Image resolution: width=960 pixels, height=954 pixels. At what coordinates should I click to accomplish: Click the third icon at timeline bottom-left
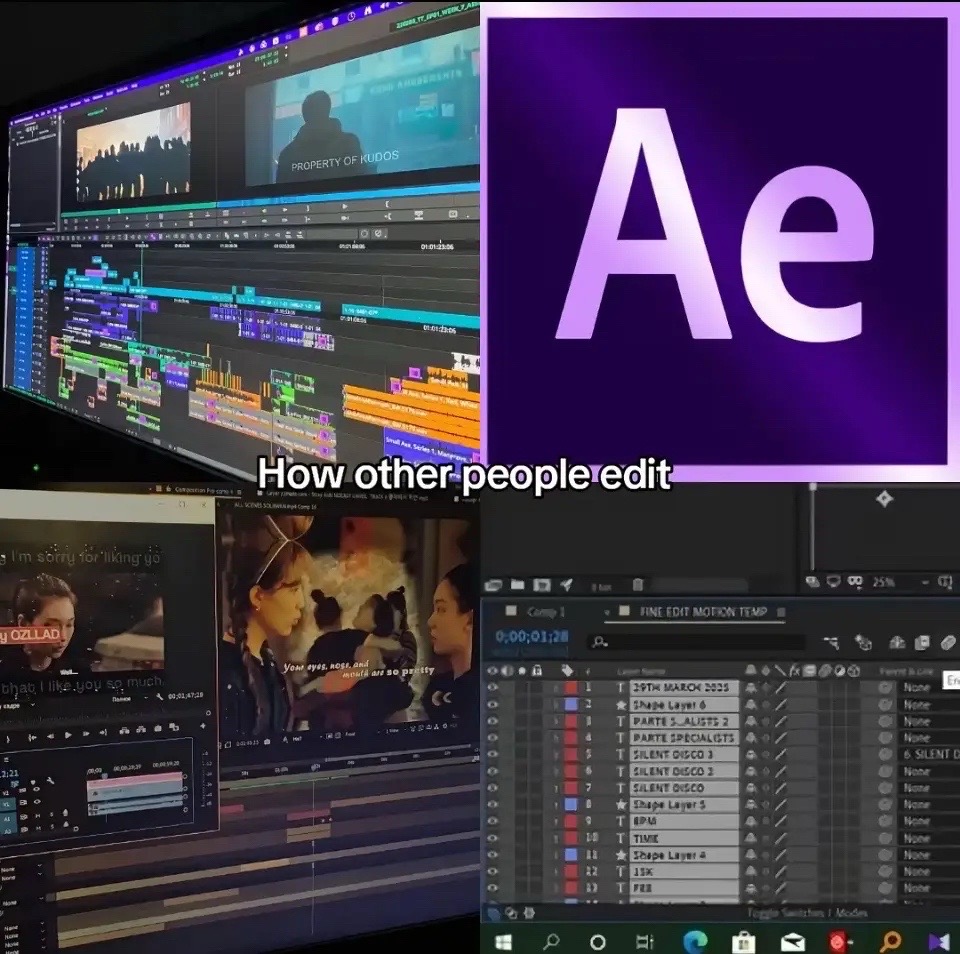click(x=530, y=913)
